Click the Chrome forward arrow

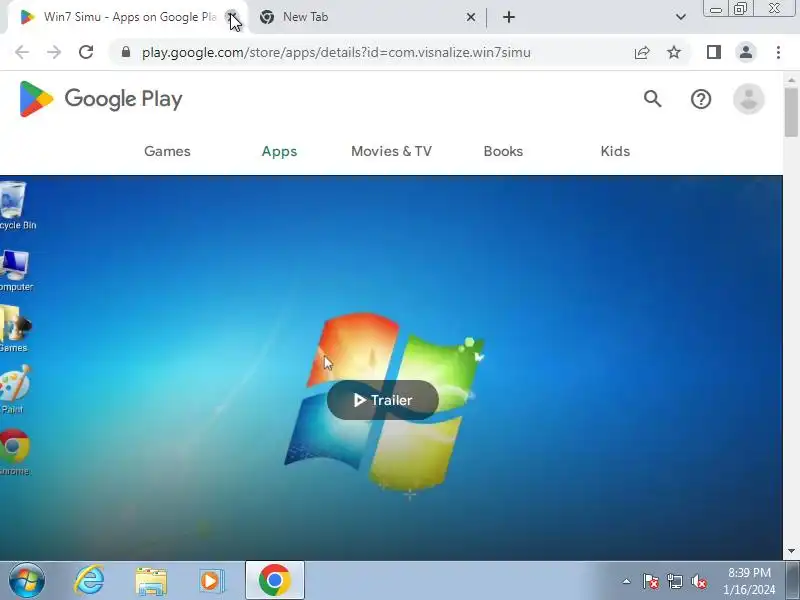tap(54, 52)
